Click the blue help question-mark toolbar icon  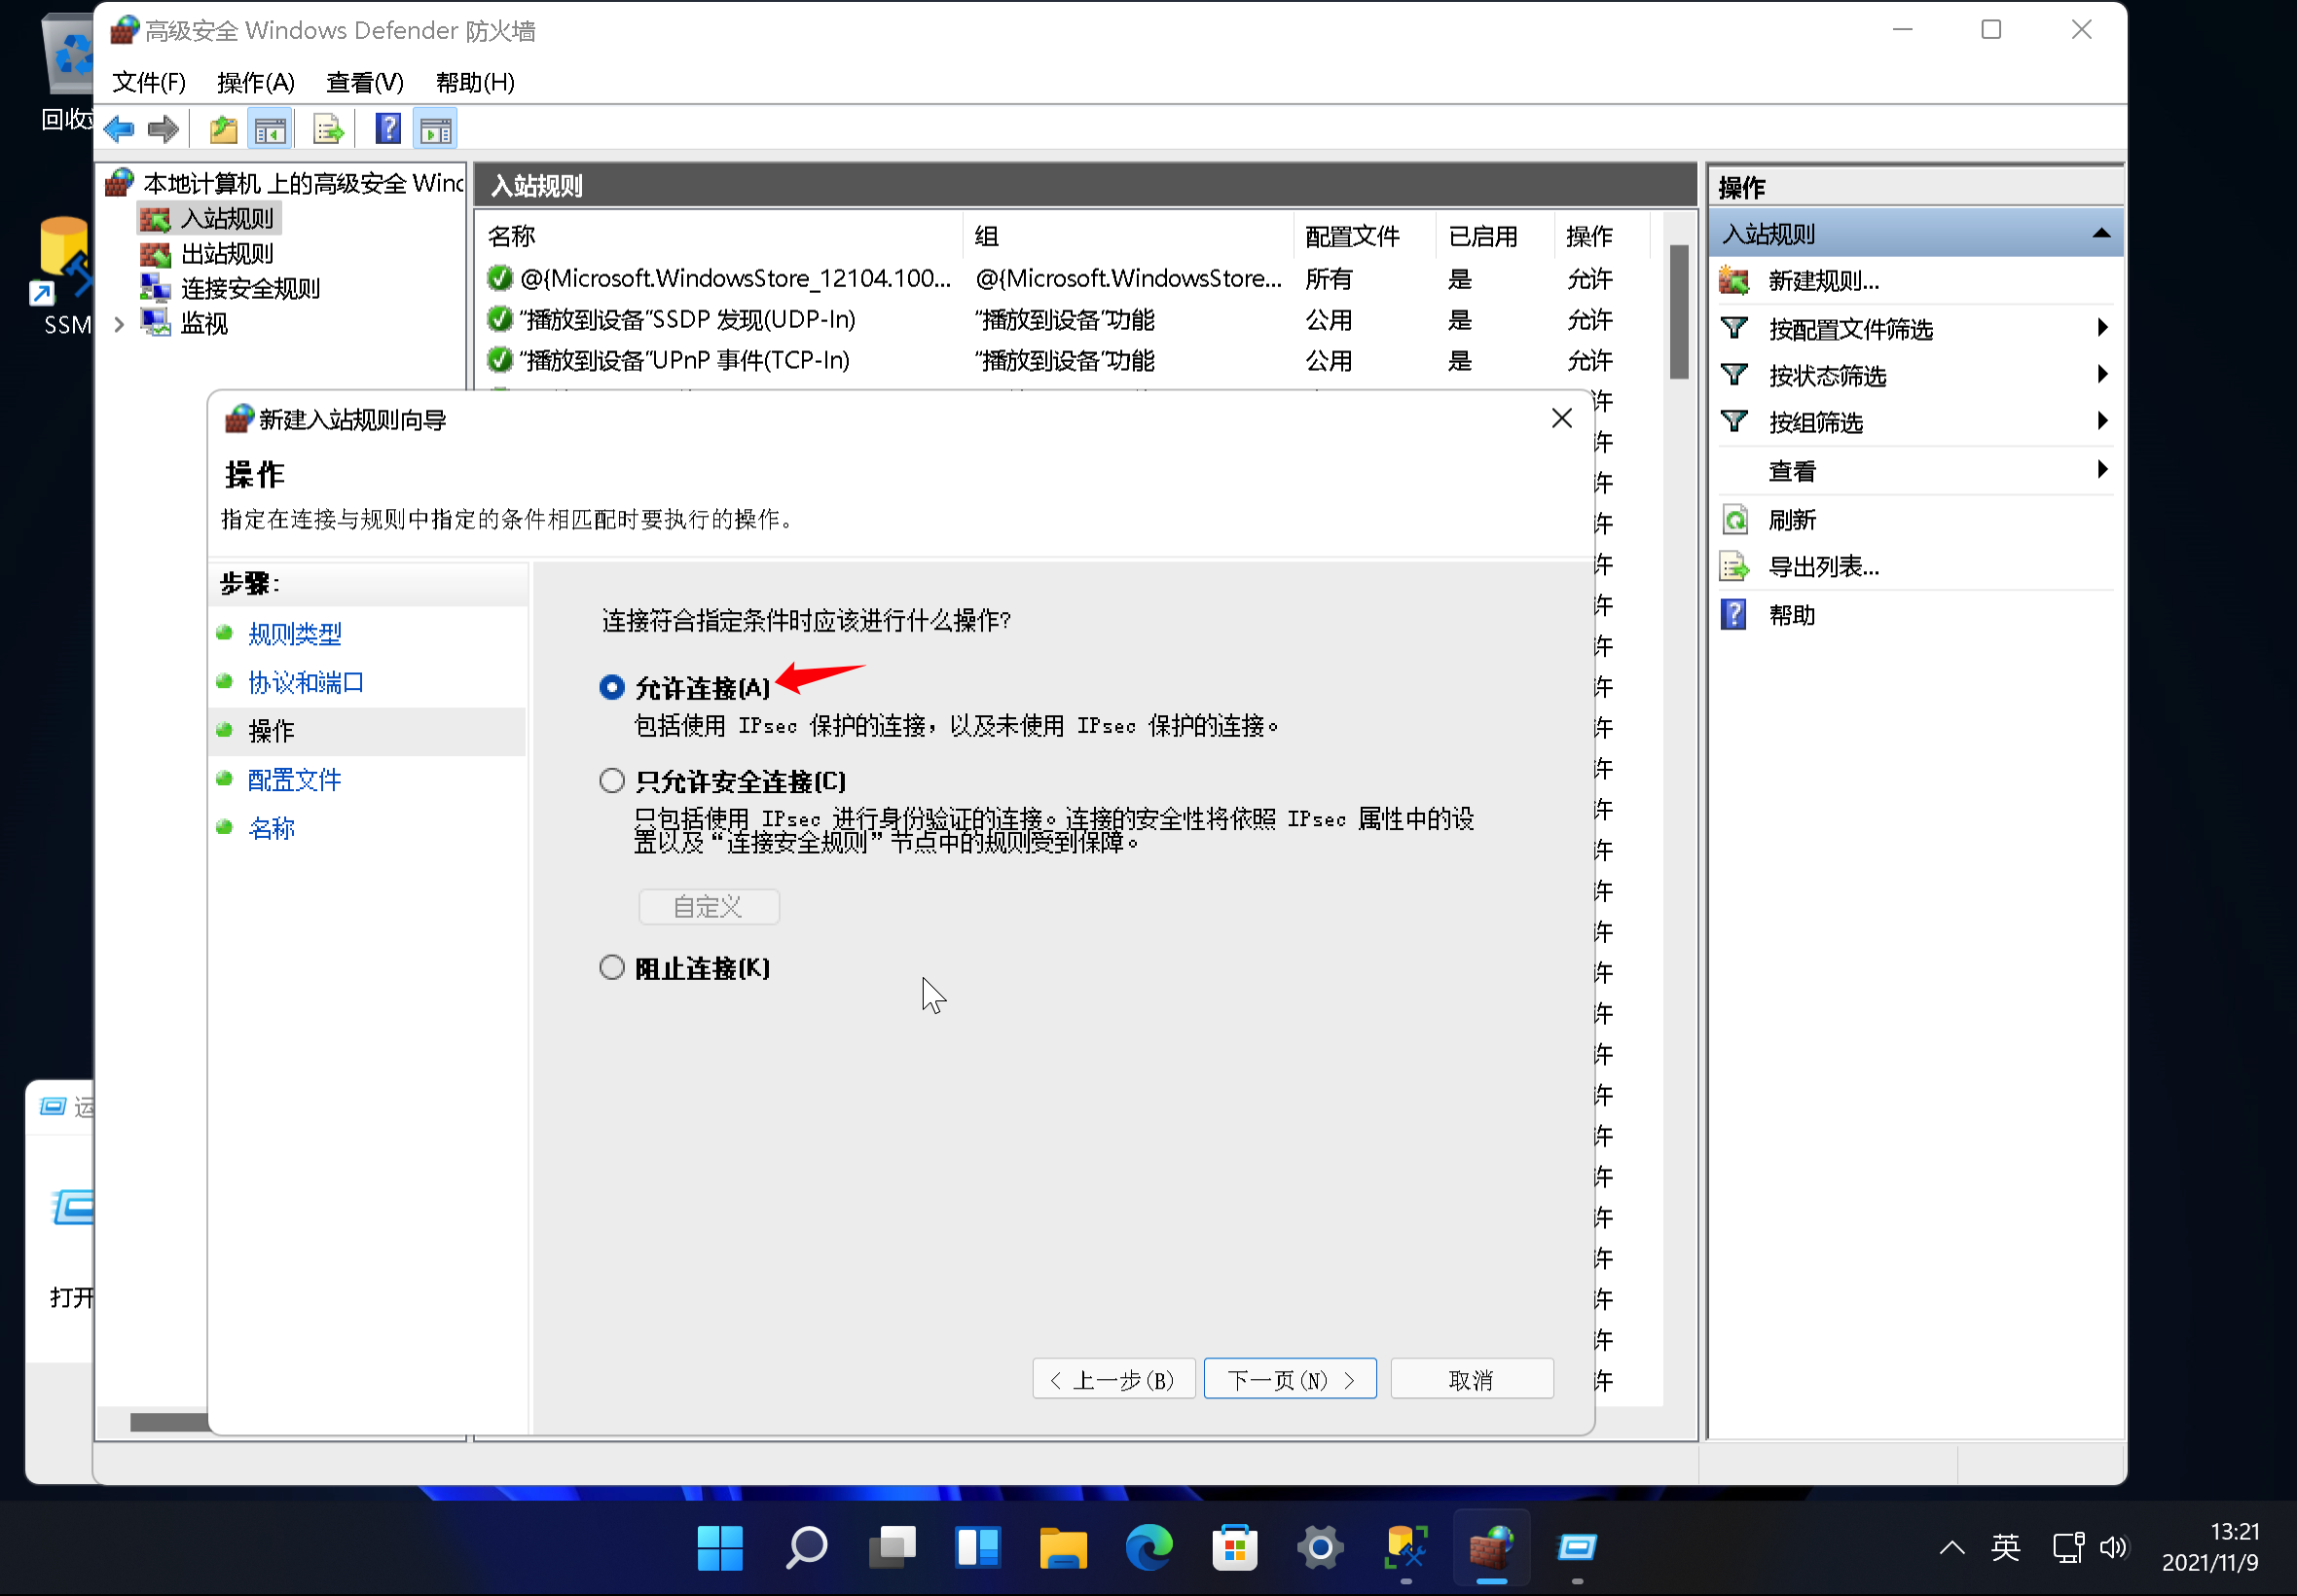click(x=387, y=129)
